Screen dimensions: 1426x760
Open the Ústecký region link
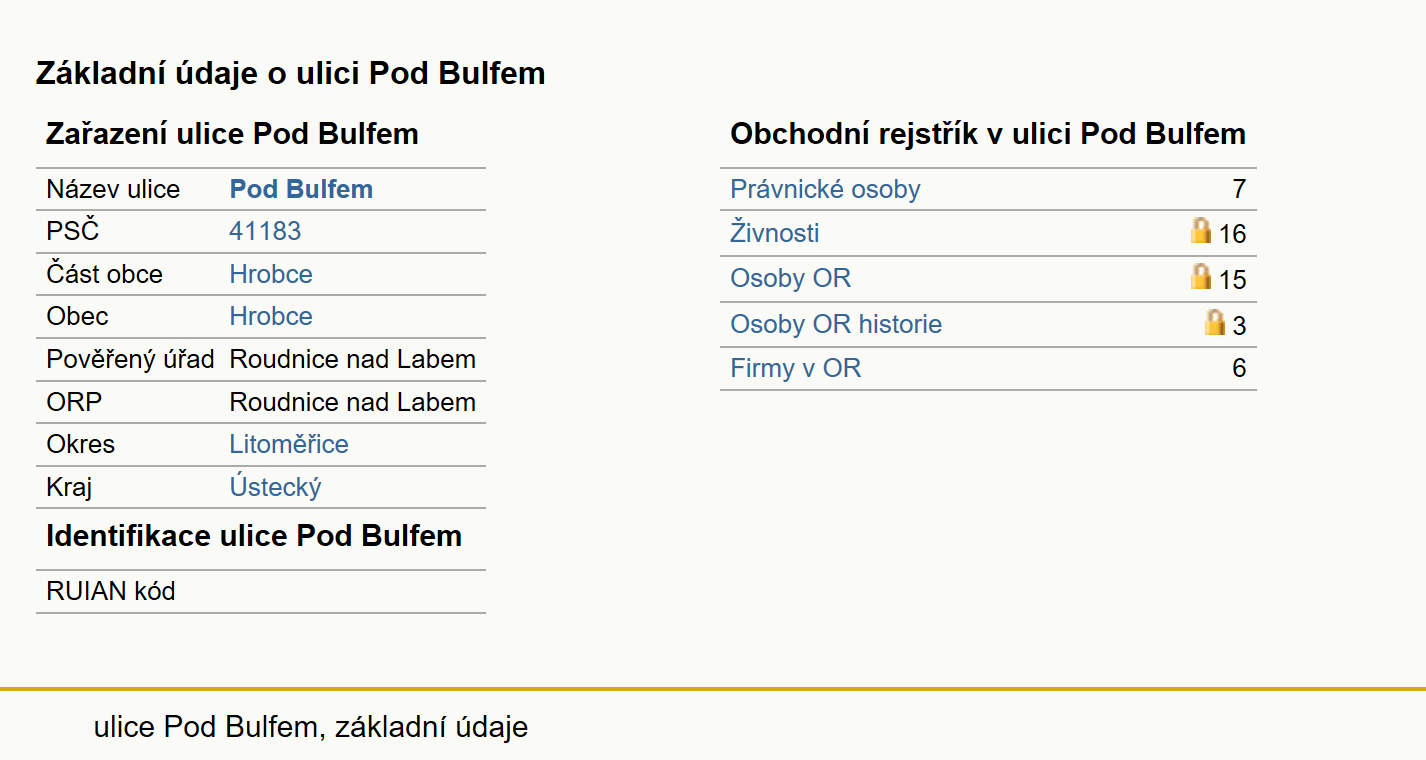(x=275, y=487)
